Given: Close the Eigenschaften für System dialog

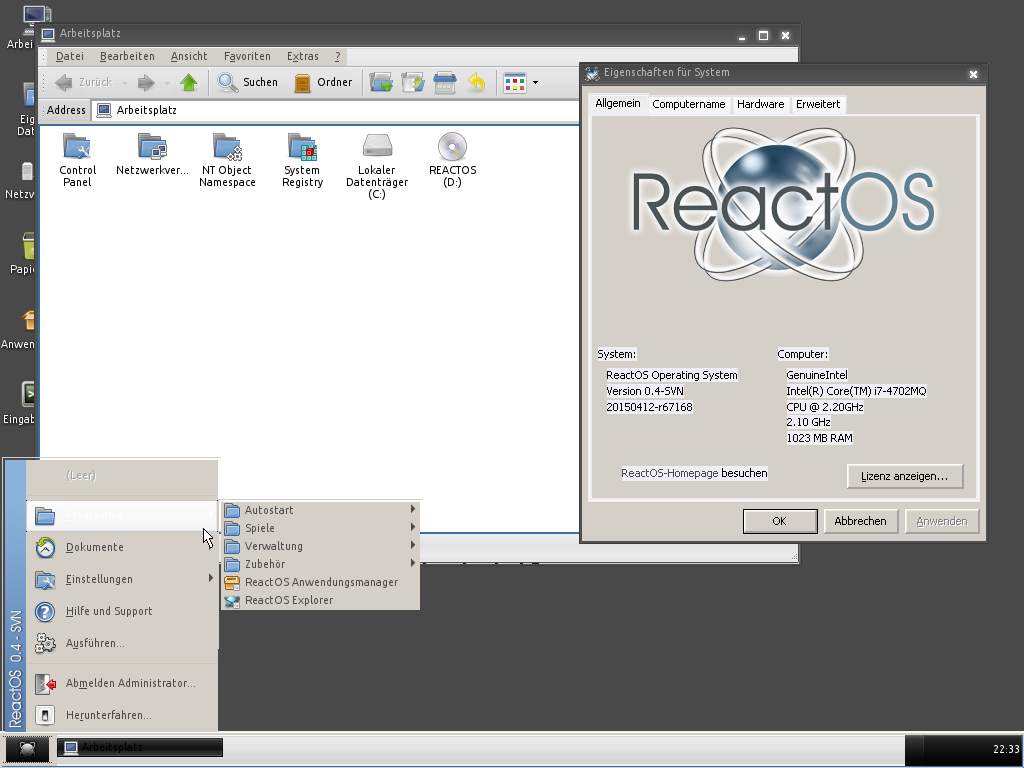Looking at the screenshot, I should pos(973,74).
